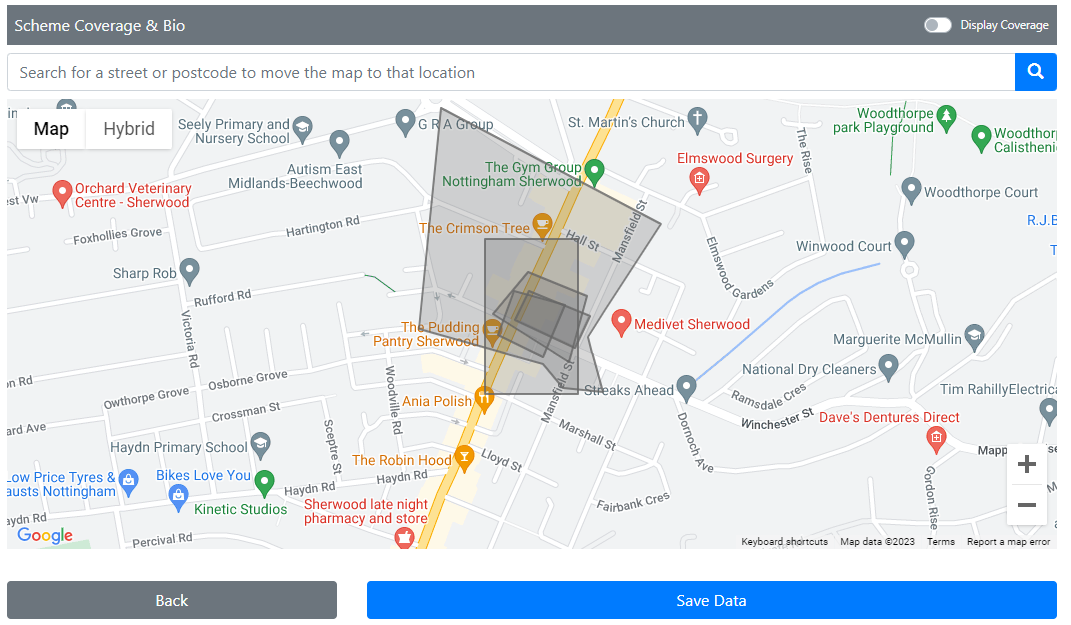The image size is (1071, 625).
Task: Click the Dave's Dentures Direct pin
Action: 936,439
